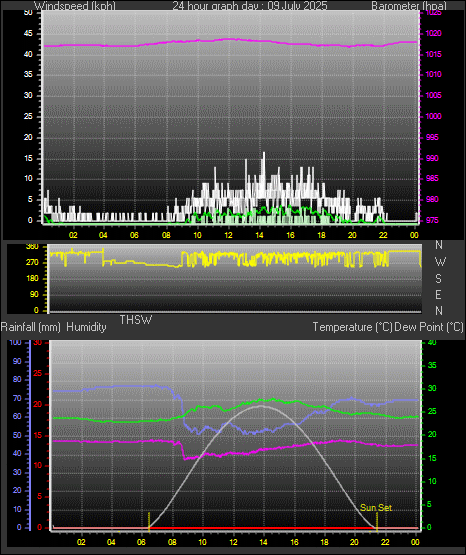The image size is (466, 555).
Task: Click the Dew Point (°C) label
Action: [x=429, y=327]
